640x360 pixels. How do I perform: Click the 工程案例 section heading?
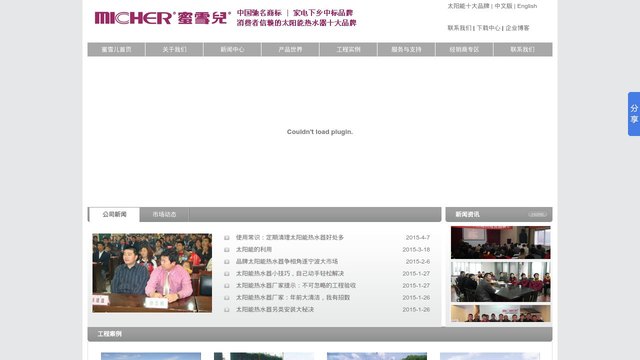tap(109, 334)
